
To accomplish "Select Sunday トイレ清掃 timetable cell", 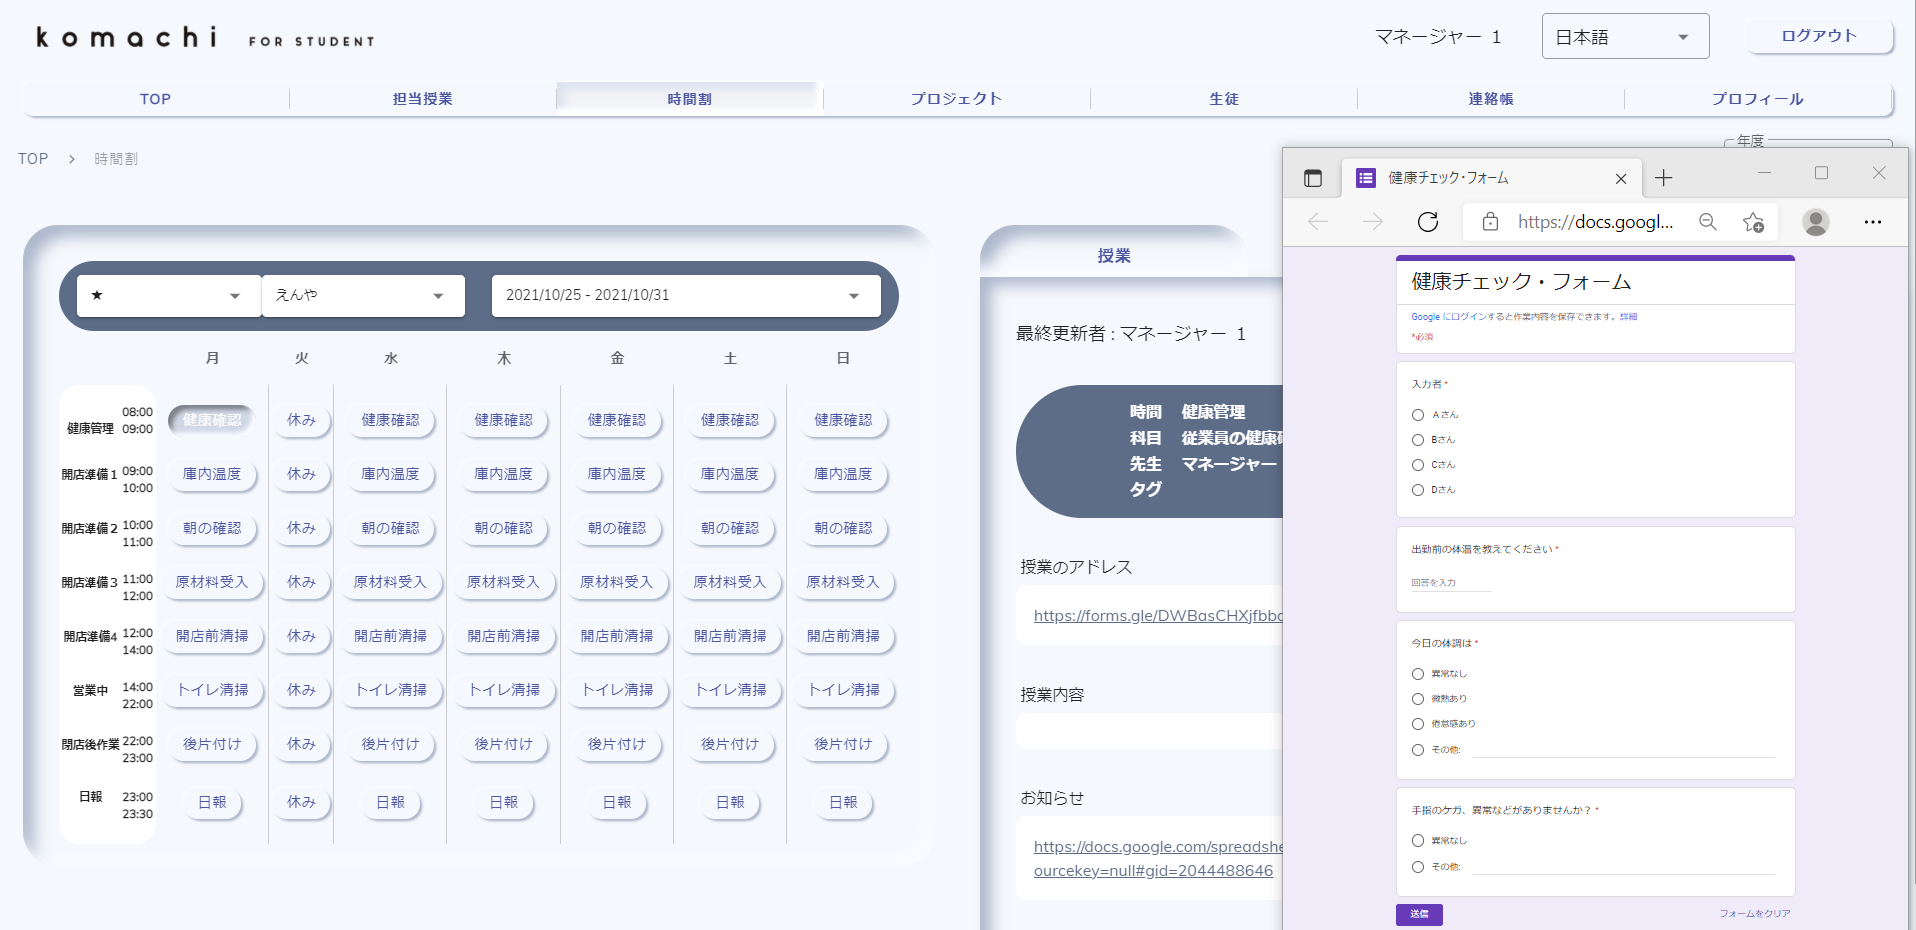I will 844,690.
